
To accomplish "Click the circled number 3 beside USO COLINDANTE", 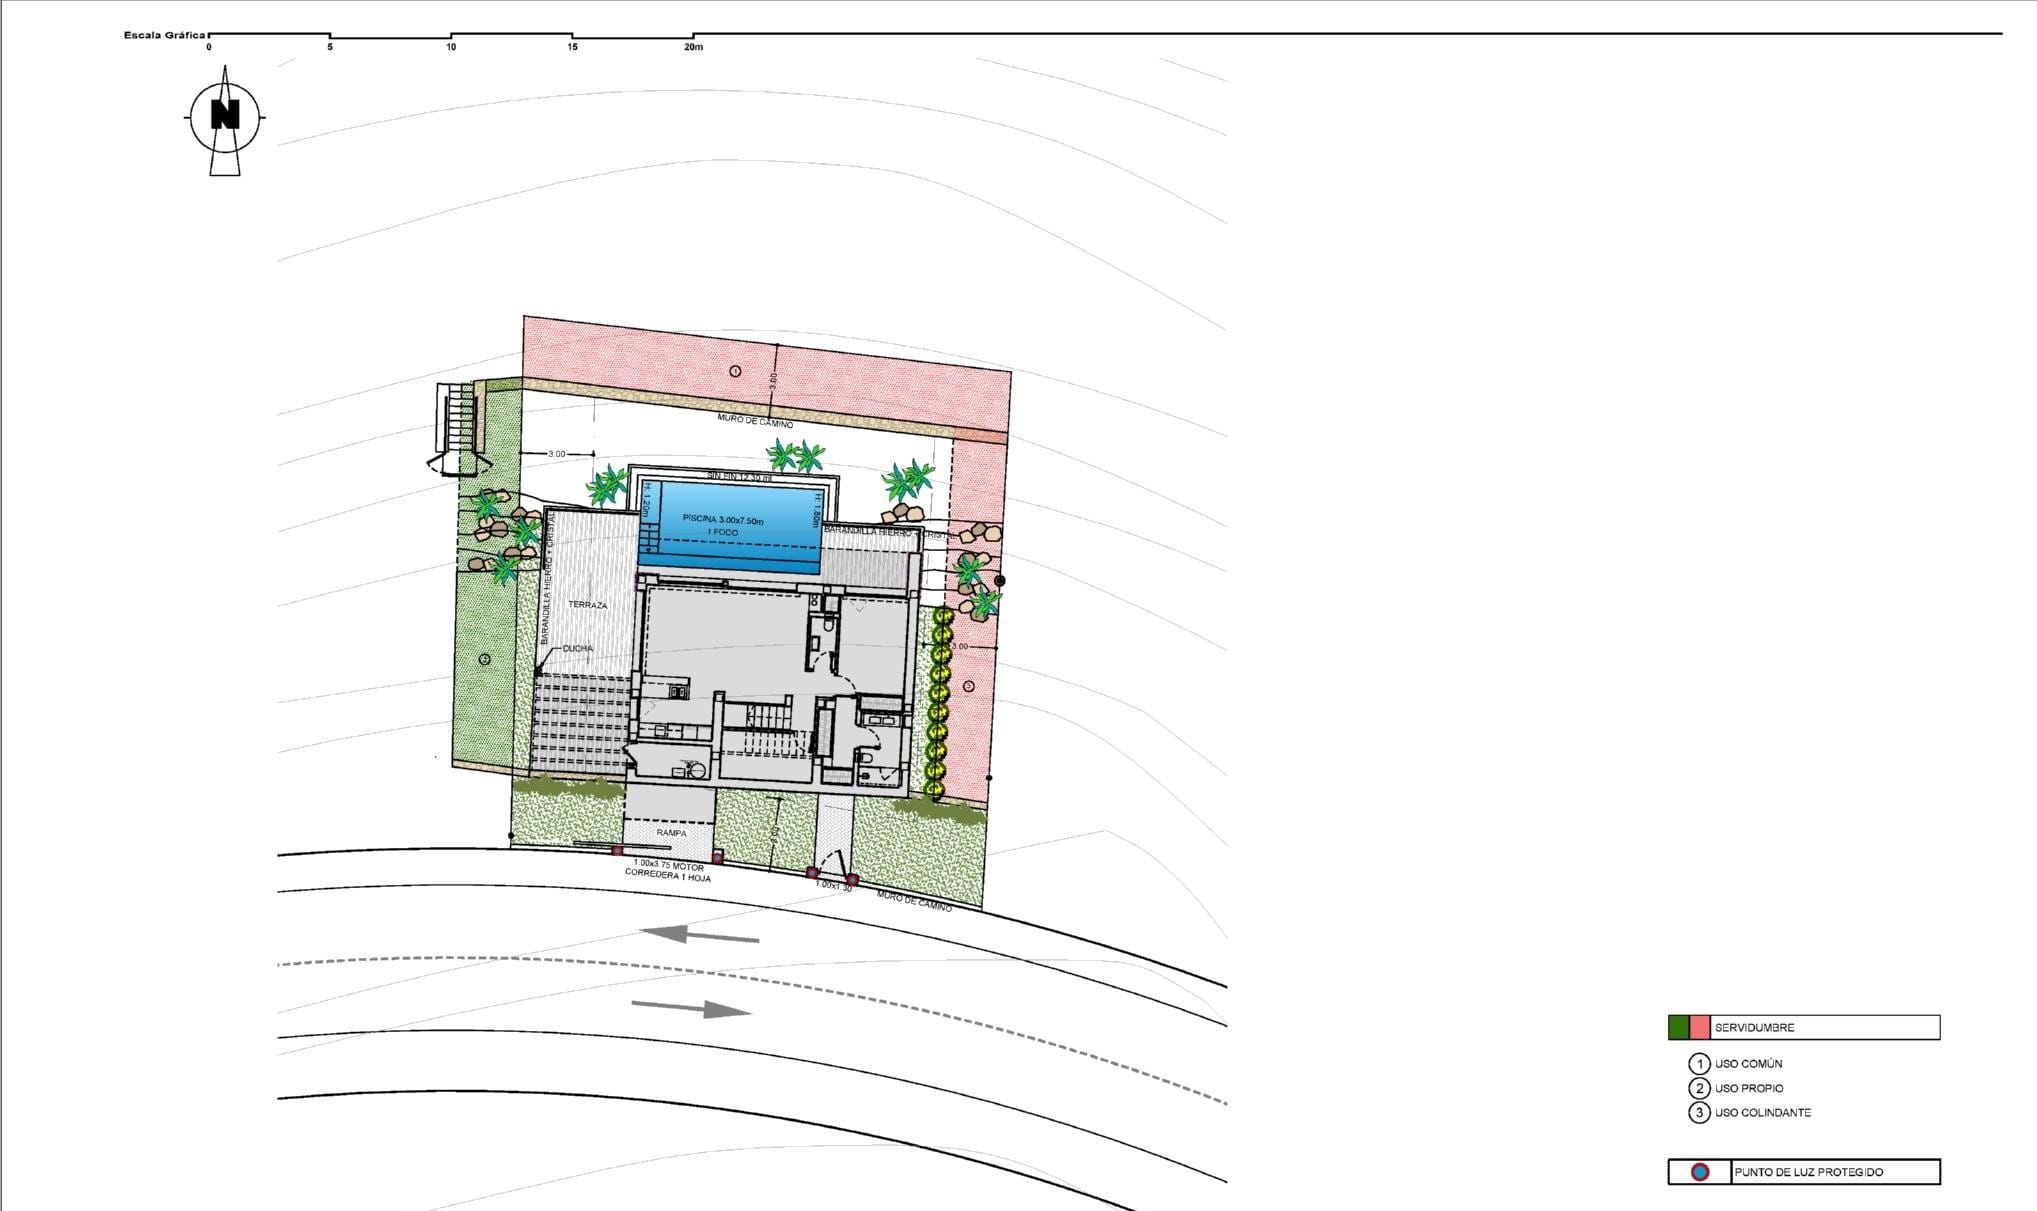I will coord(1699,1112).
